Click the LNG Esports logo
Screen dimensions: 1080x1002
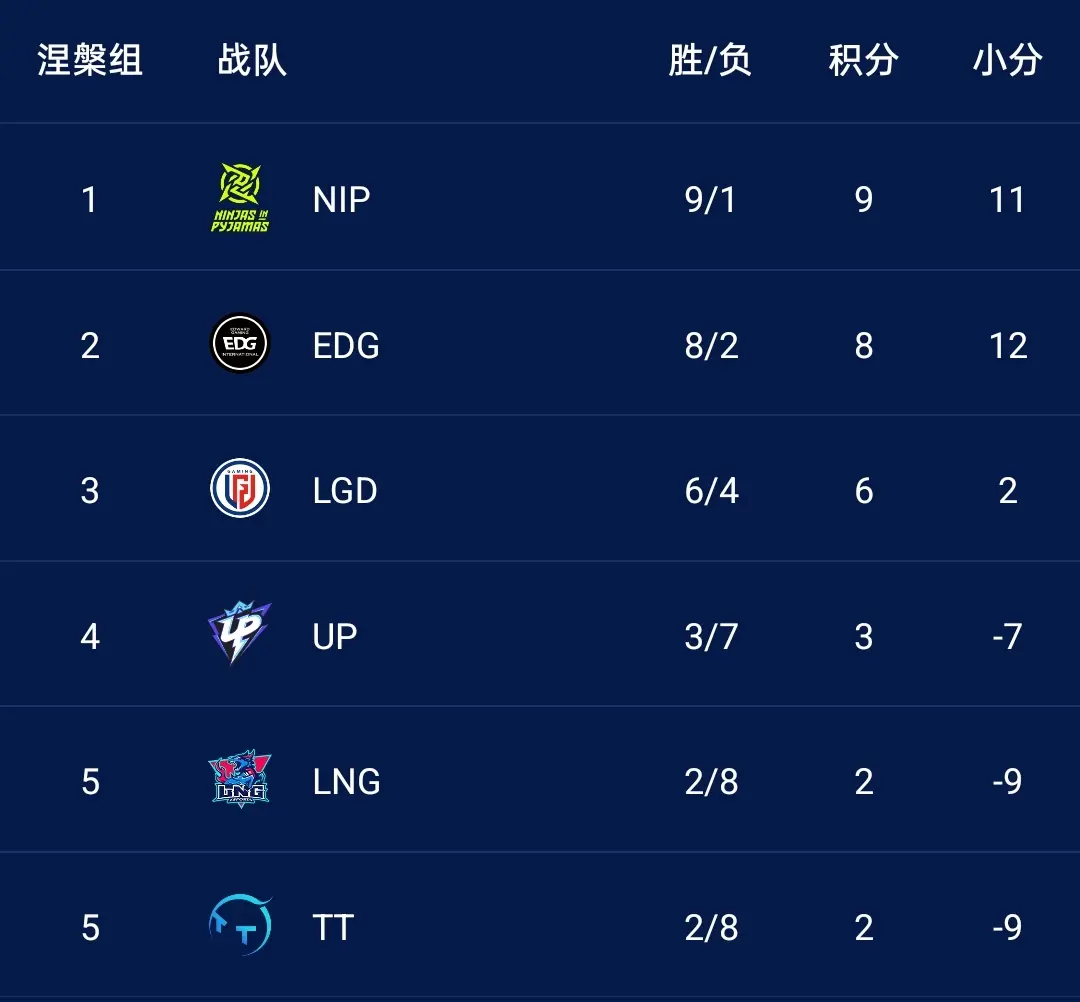[240, 779]
